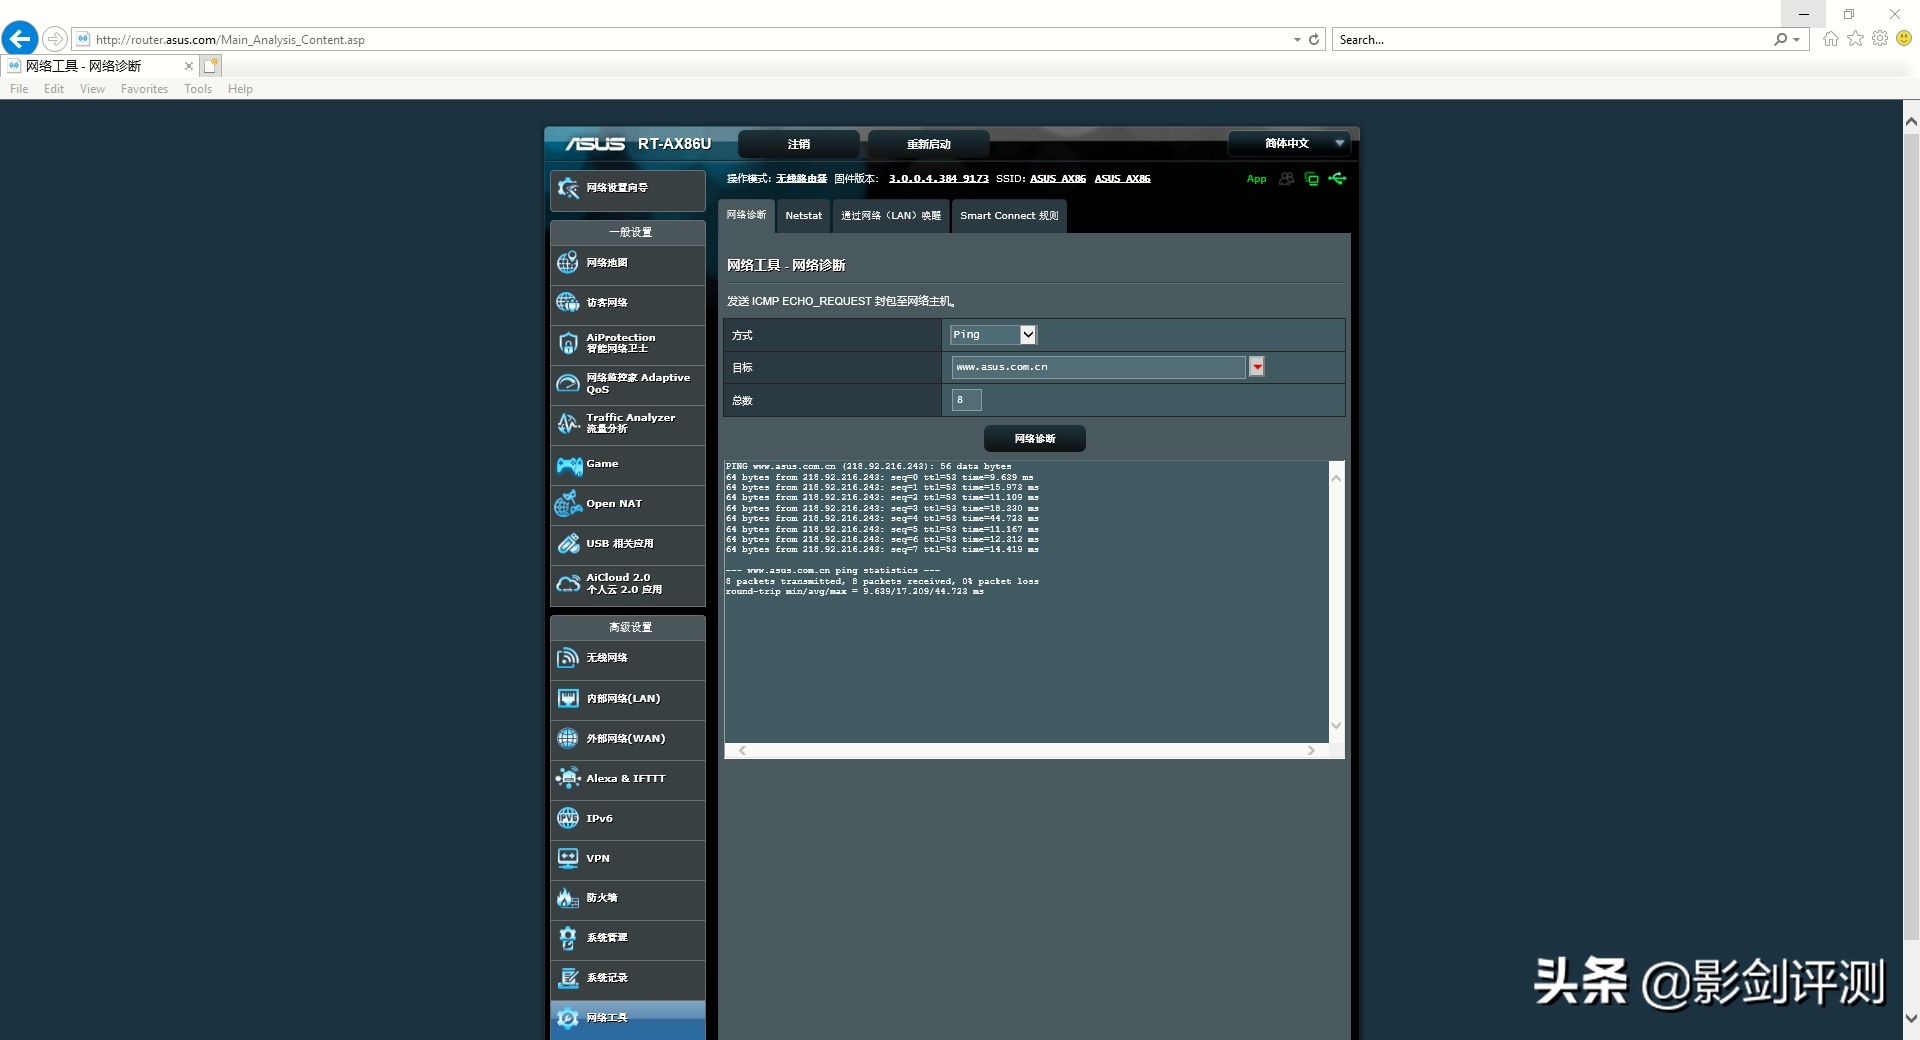Open the View menu
Viewport: 1920px width, 1040px height.
(x=92, y=89)
